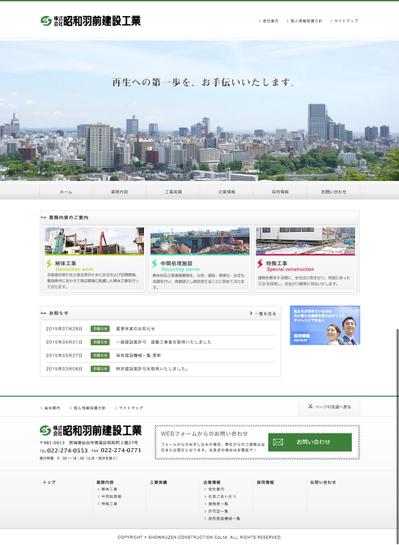This screenshot has height=545, width=399.
Task: Open 業務内容 in the main navigation bar
Action: [x=120, y=192]
